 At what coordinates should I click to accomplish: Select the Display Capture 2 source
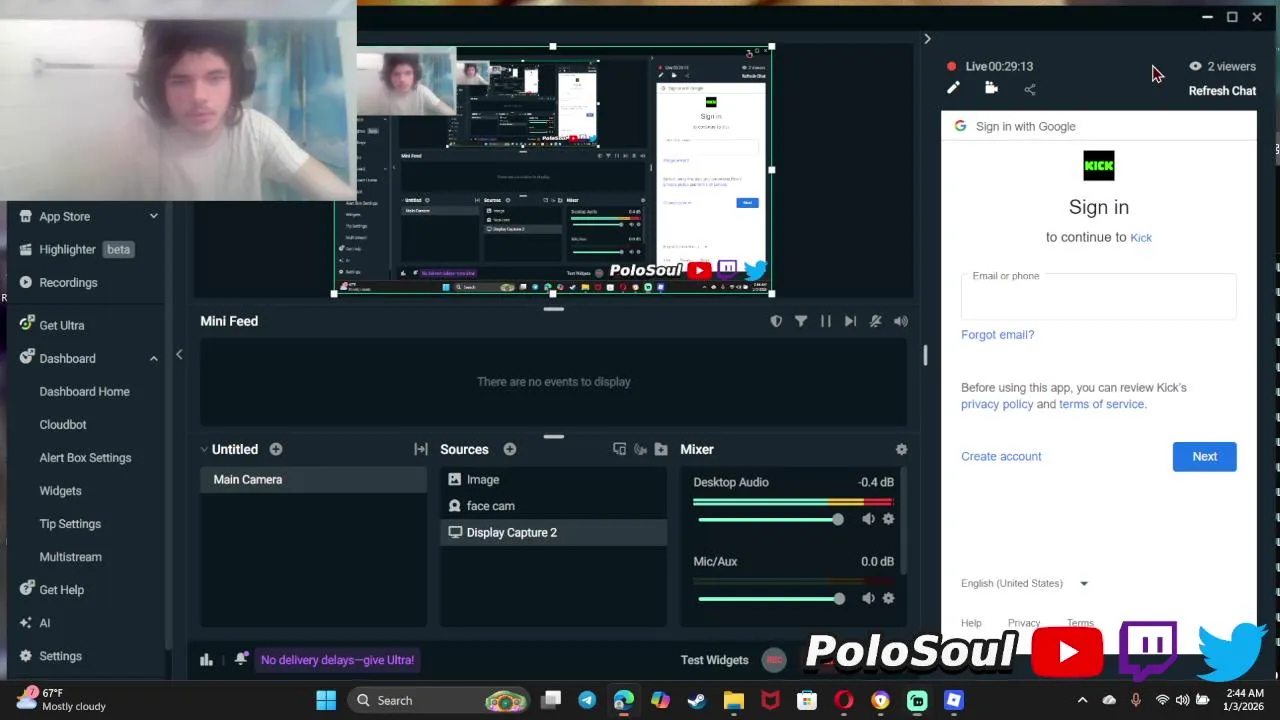tap(553, 532)
